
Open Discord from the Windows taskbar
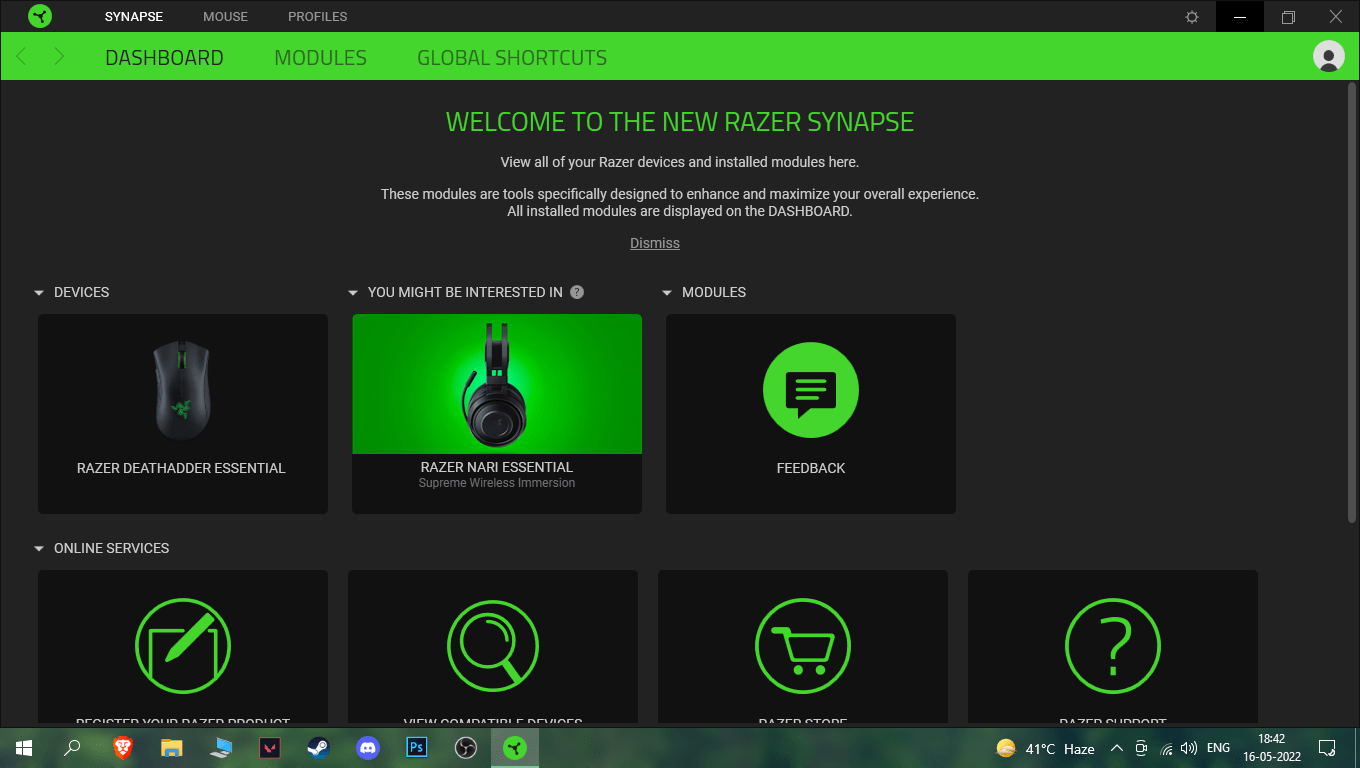click(368, 748)
